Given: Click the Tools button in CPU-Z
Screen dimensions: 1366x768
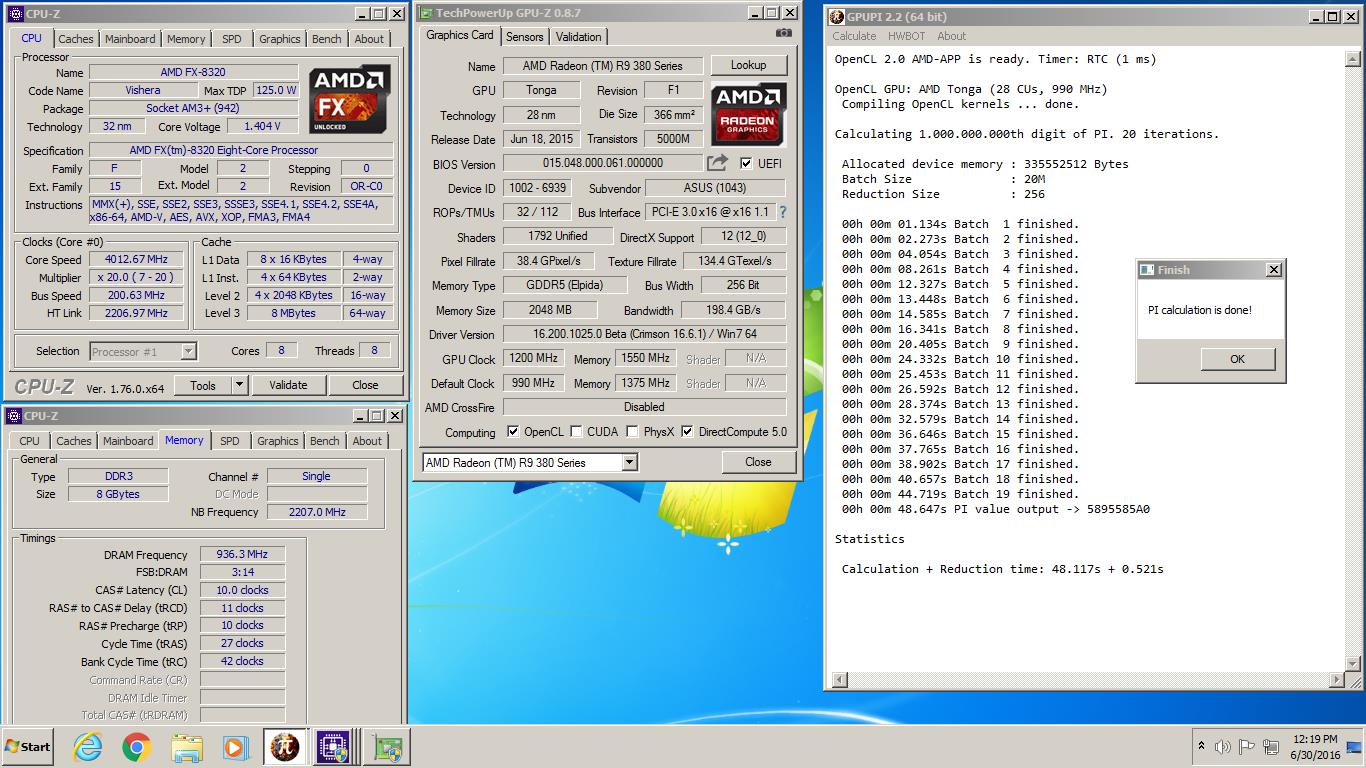Looking at the screenshot, I should coord(203,385).
